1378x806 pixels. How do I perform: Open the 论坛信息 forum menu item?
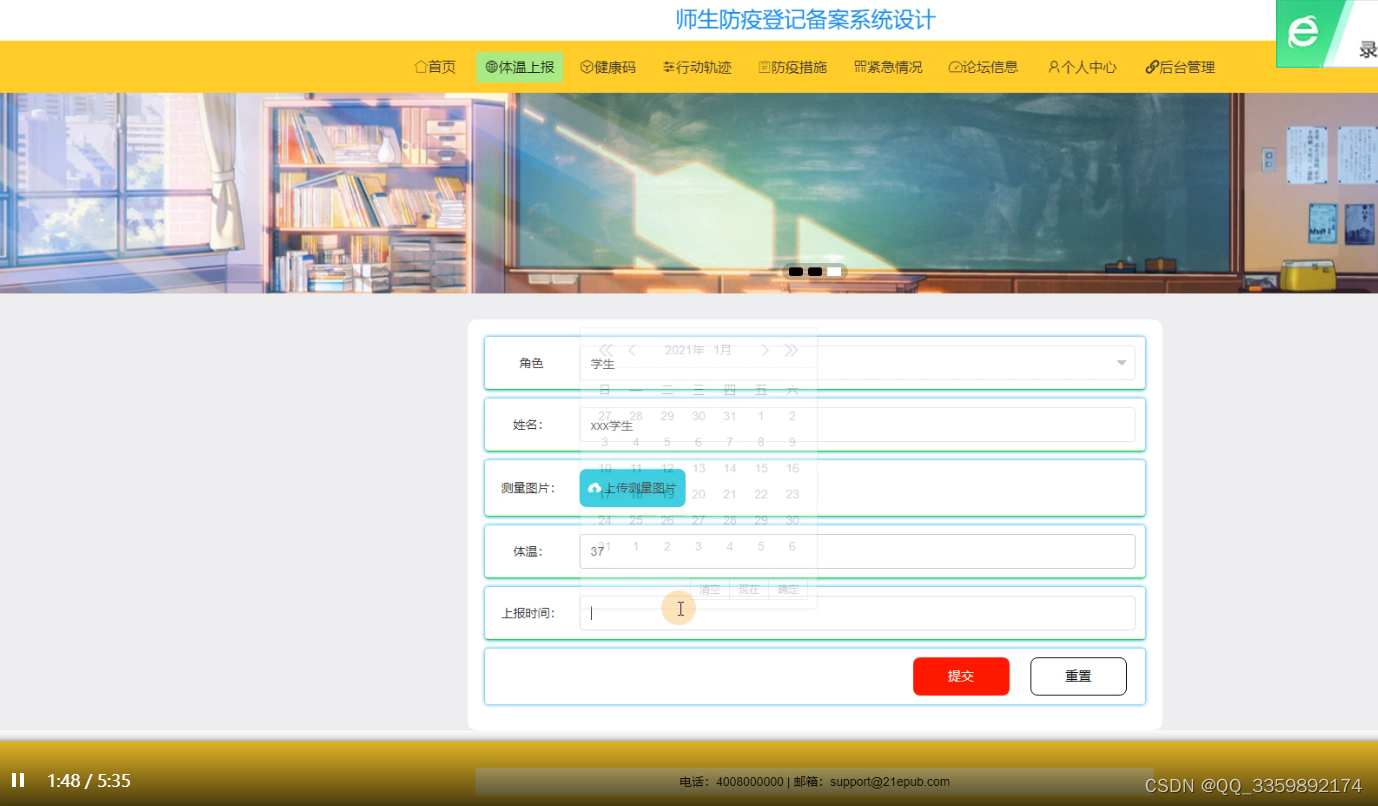(x=983, y=67)
